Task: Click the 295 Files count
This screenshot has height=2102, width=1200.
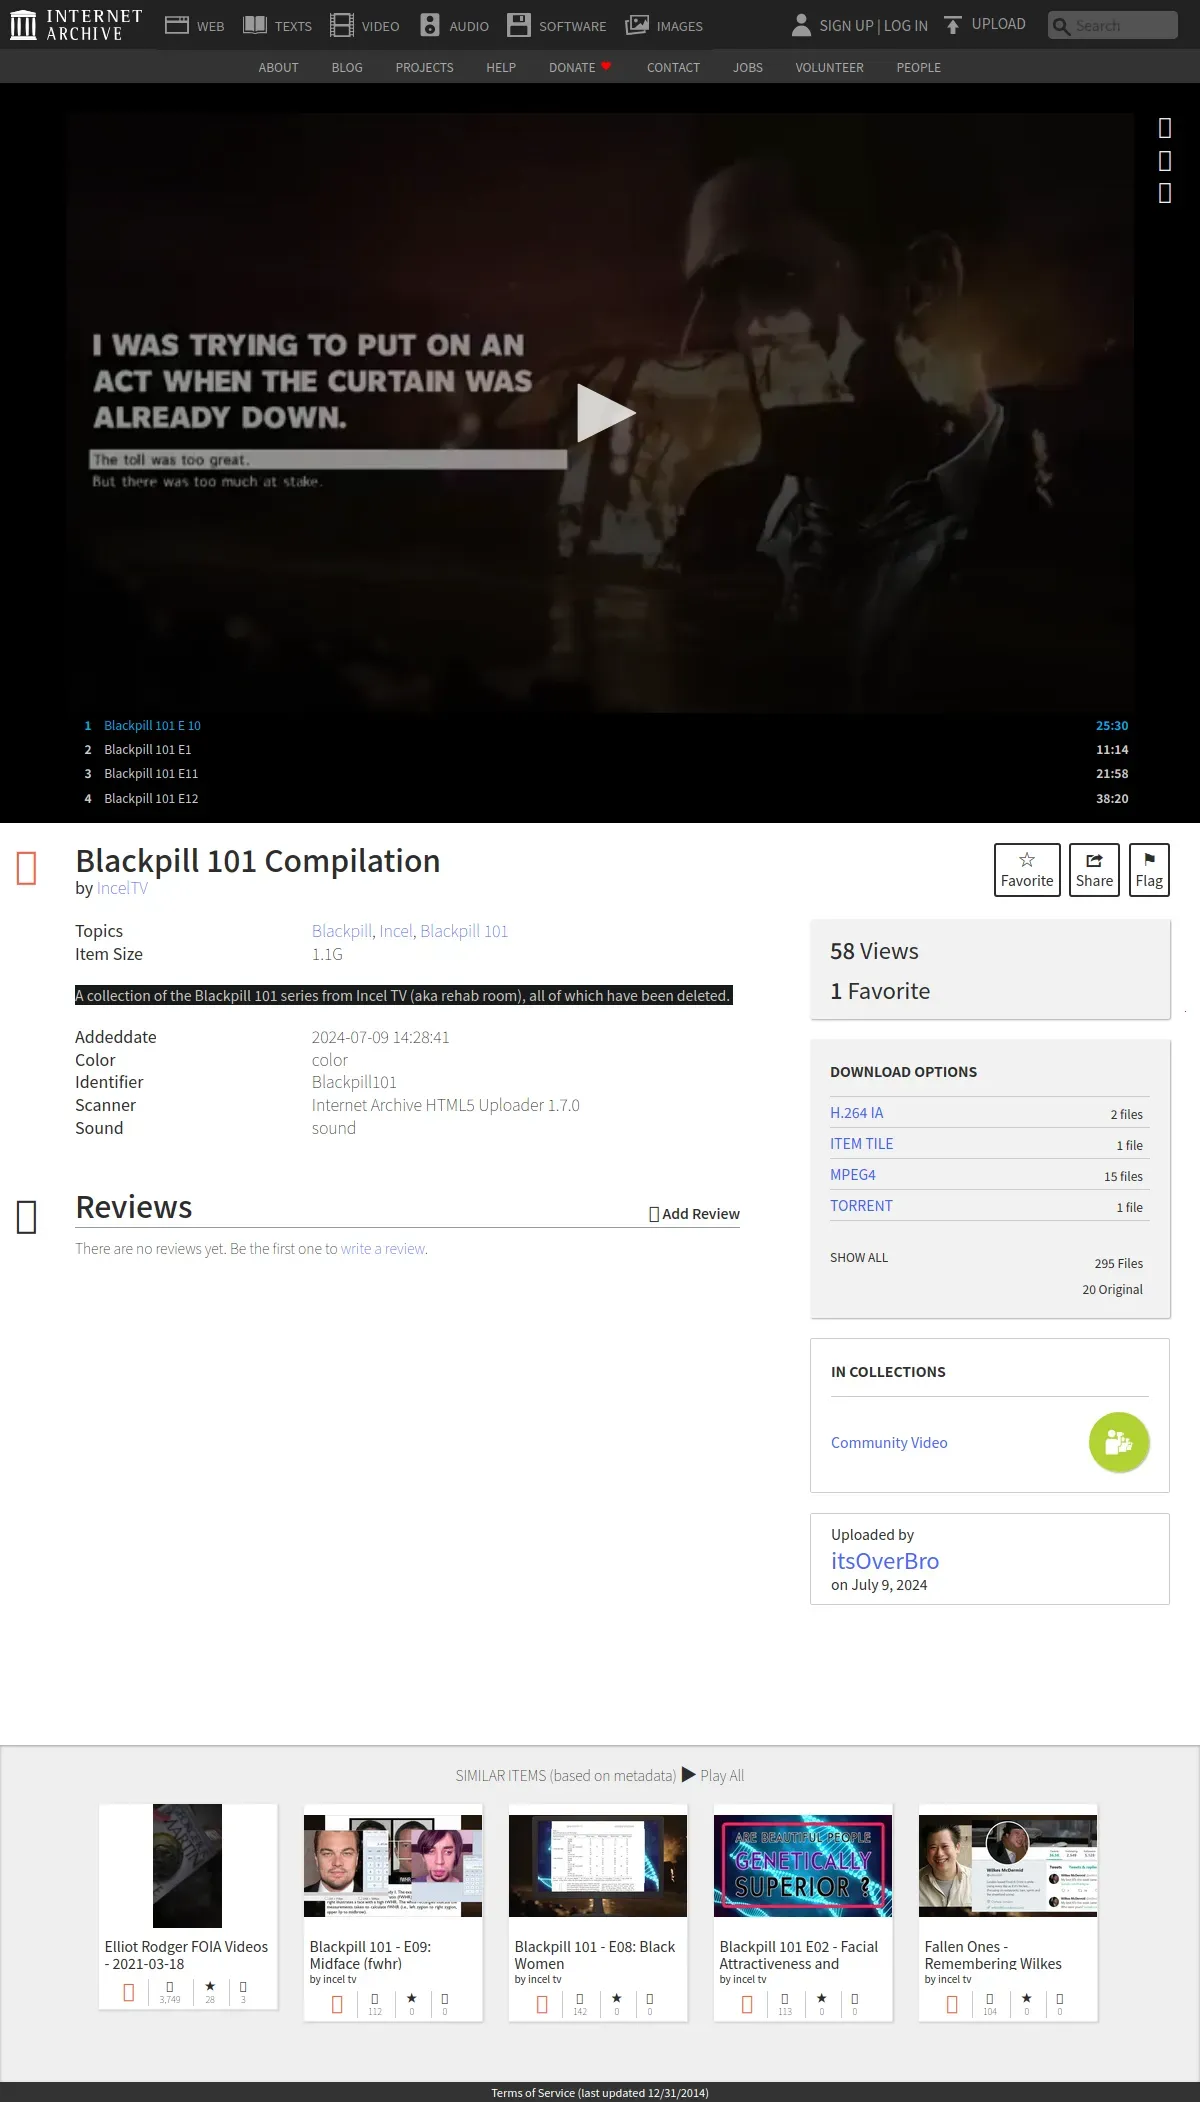Action: [x=1118, y=1263]
